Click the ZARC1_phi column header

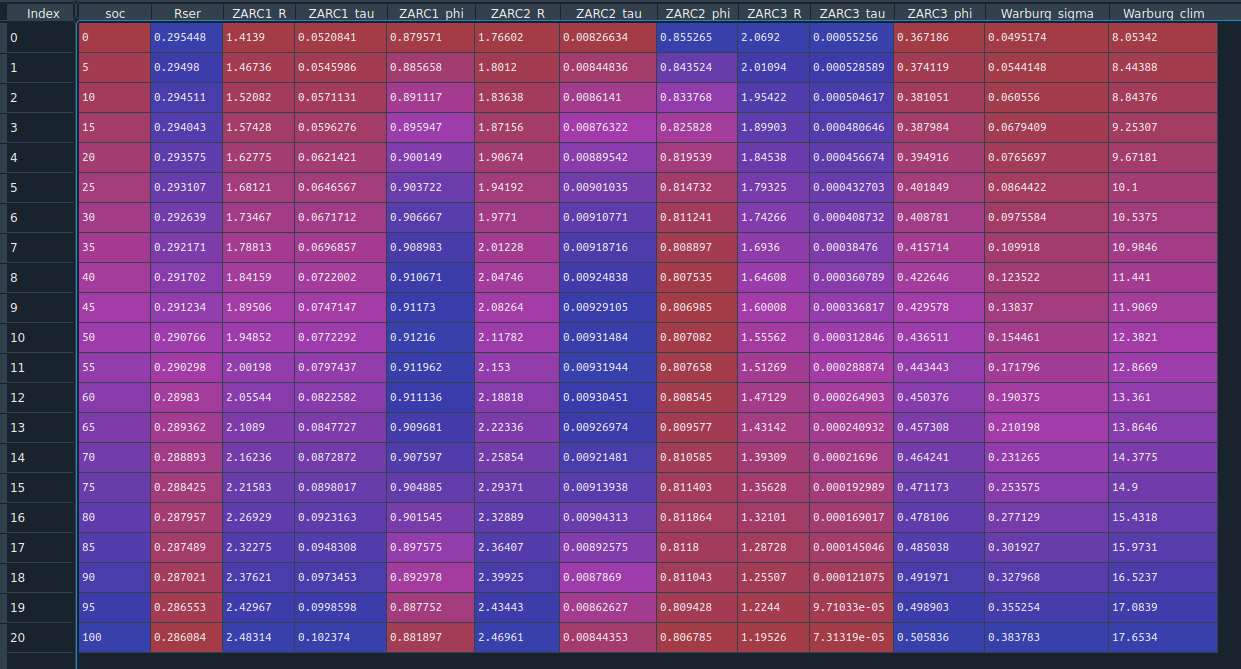click(x=431, y=14)
